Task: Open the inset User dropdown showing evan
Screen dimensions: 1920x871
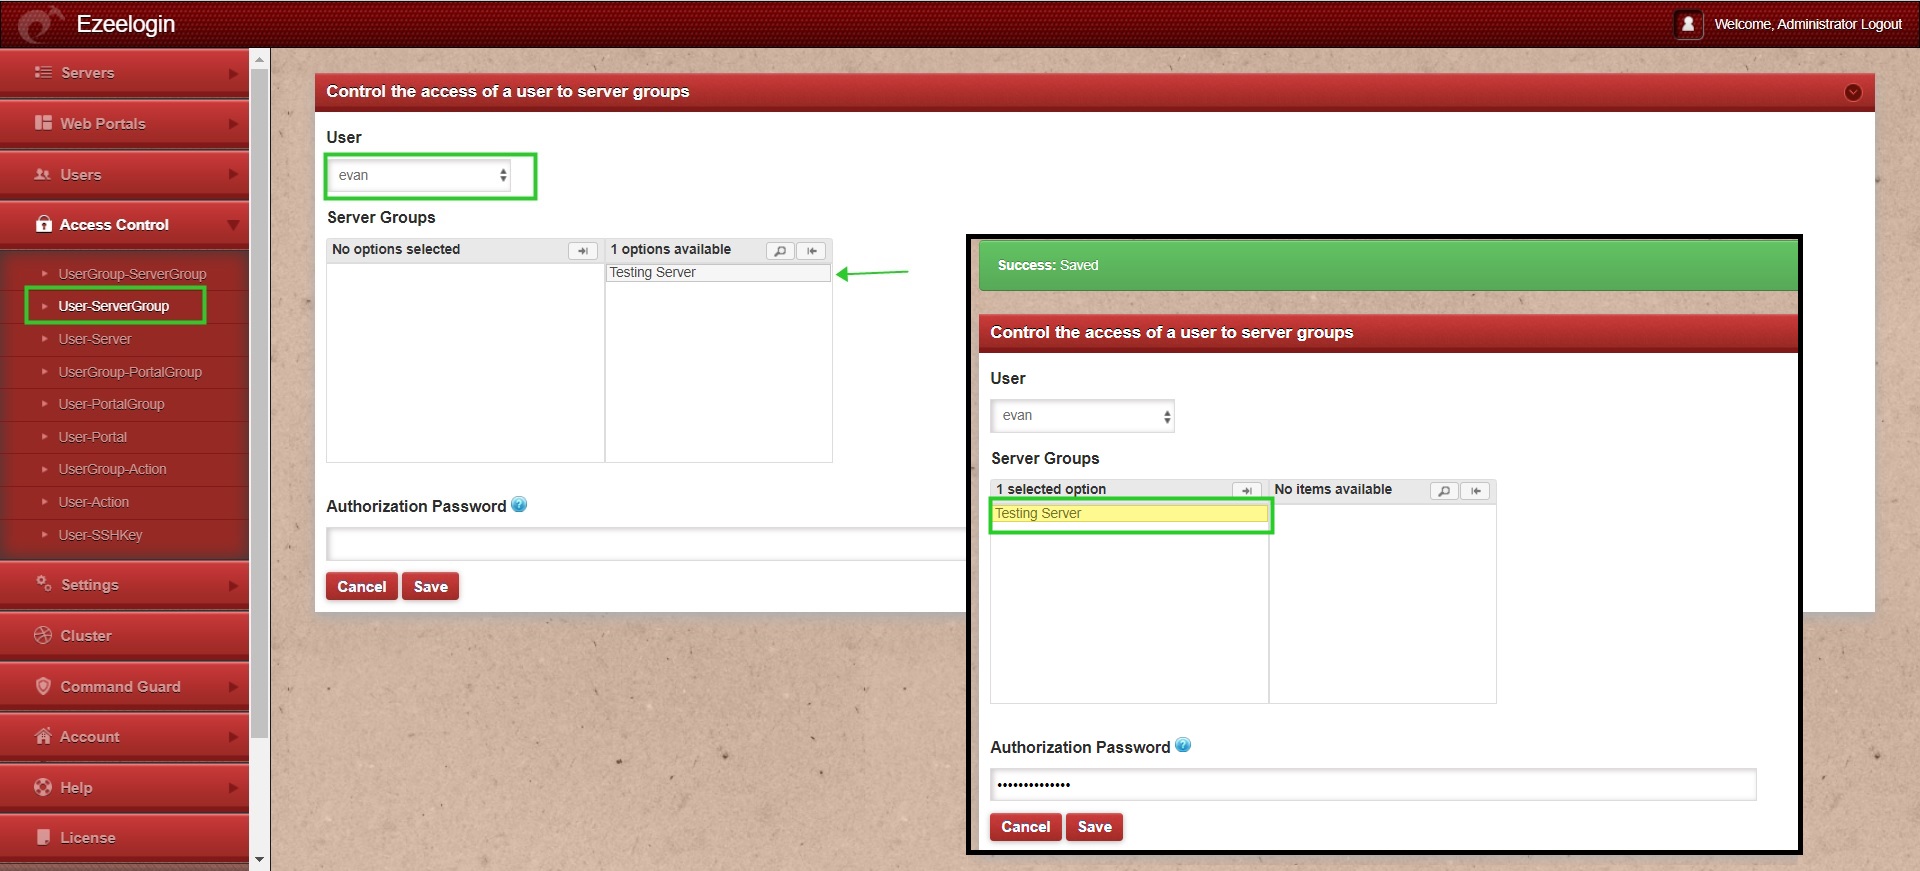Action: [x=1082, y=416]
